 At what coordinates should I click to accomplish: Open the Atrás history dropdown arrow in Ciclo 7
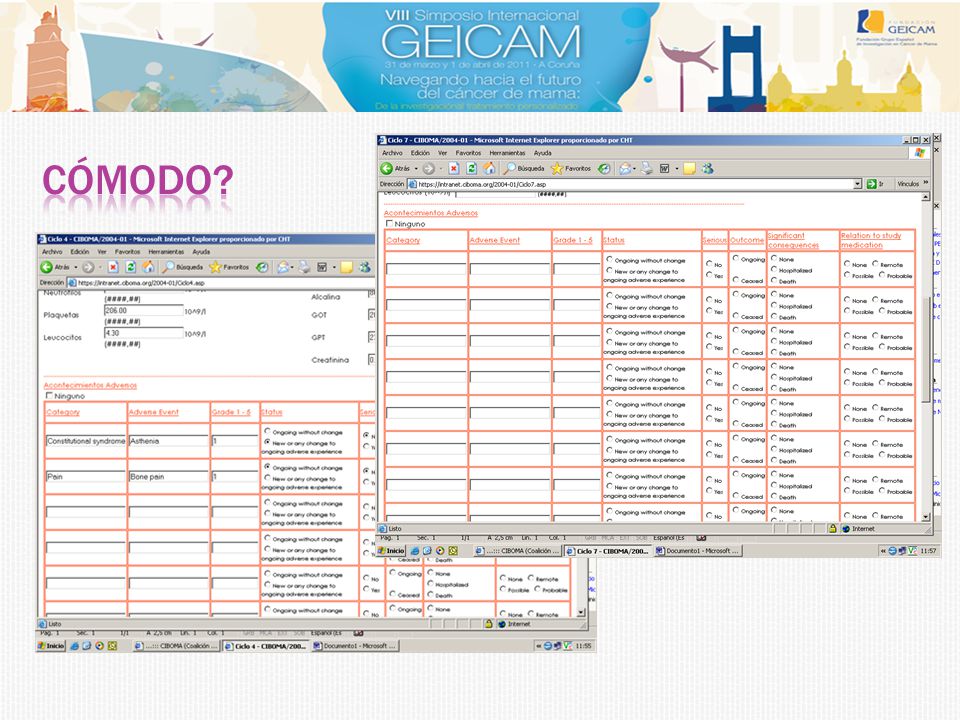pos(416,168)
